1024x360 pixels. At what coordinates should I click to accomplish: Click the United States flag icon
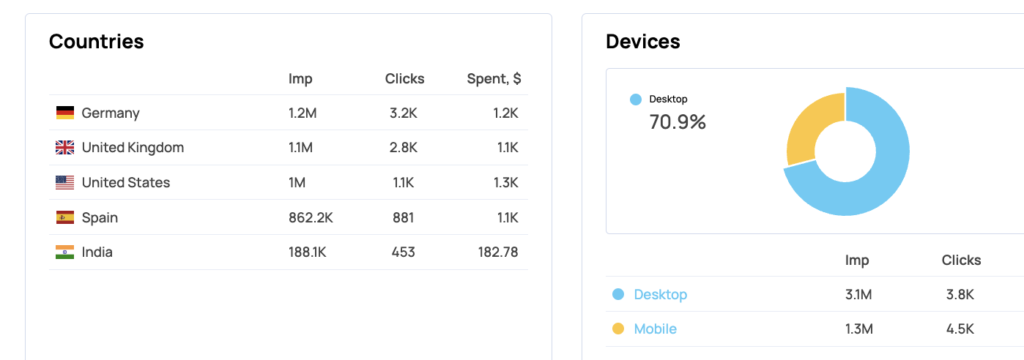tap(65, 183)
